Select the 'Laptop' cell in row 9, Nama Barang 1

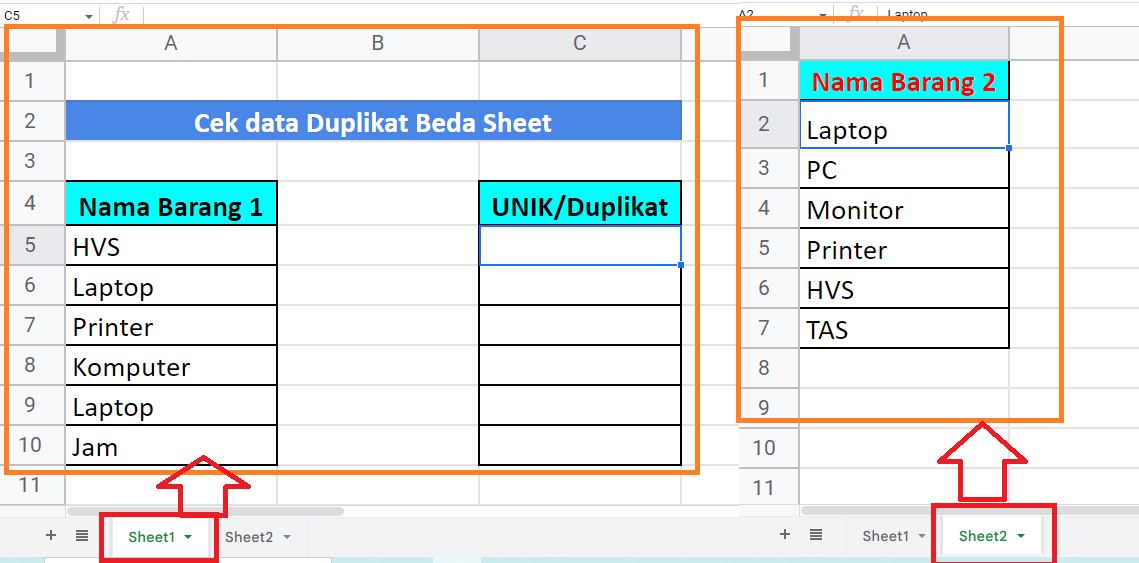point(171,405)
